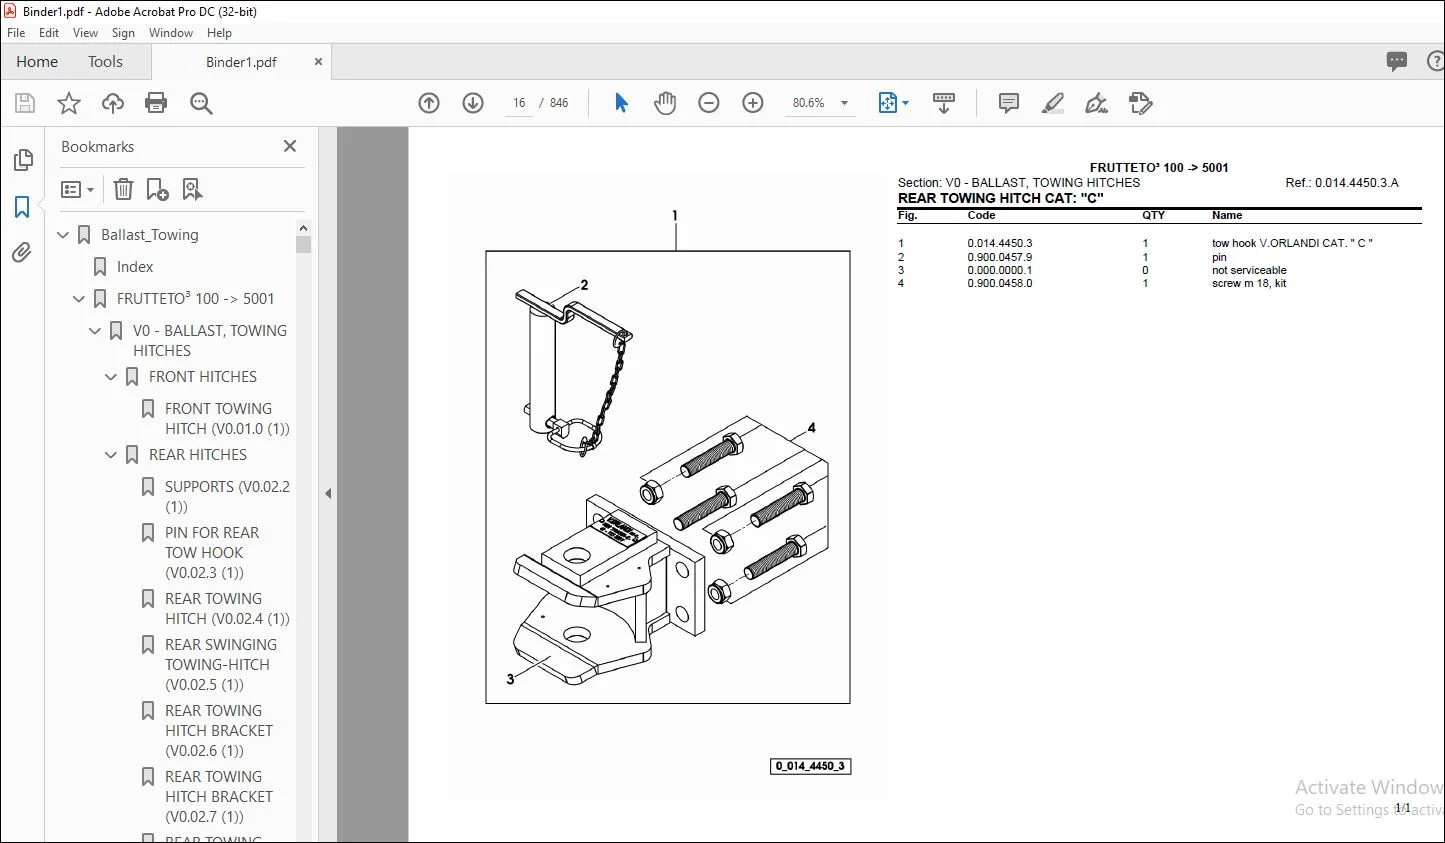Activate the Hand pan tool
This screenshot has width=1445, height=843.
coord(665,103)
